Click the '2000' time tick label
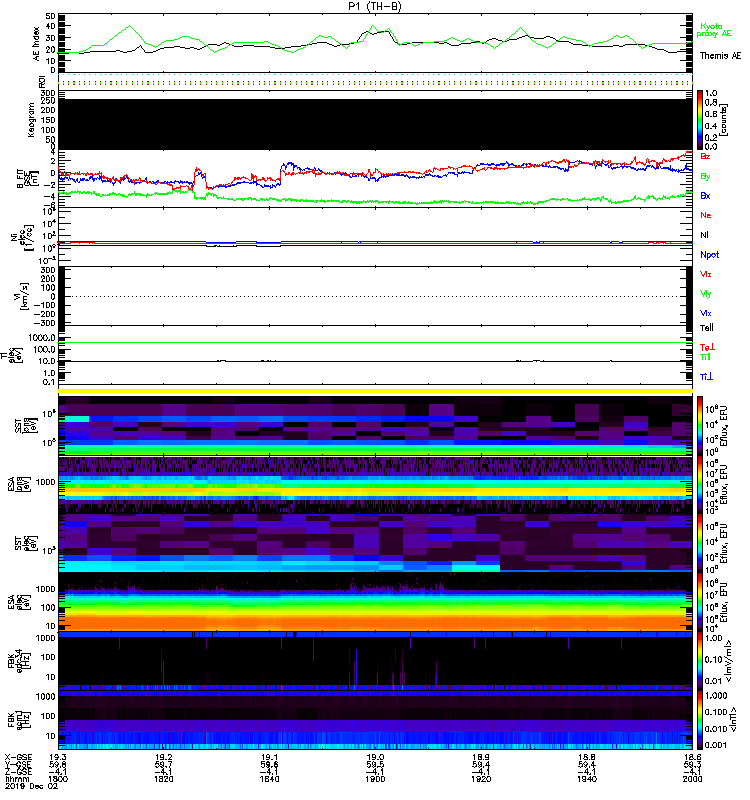 (692, 779)
